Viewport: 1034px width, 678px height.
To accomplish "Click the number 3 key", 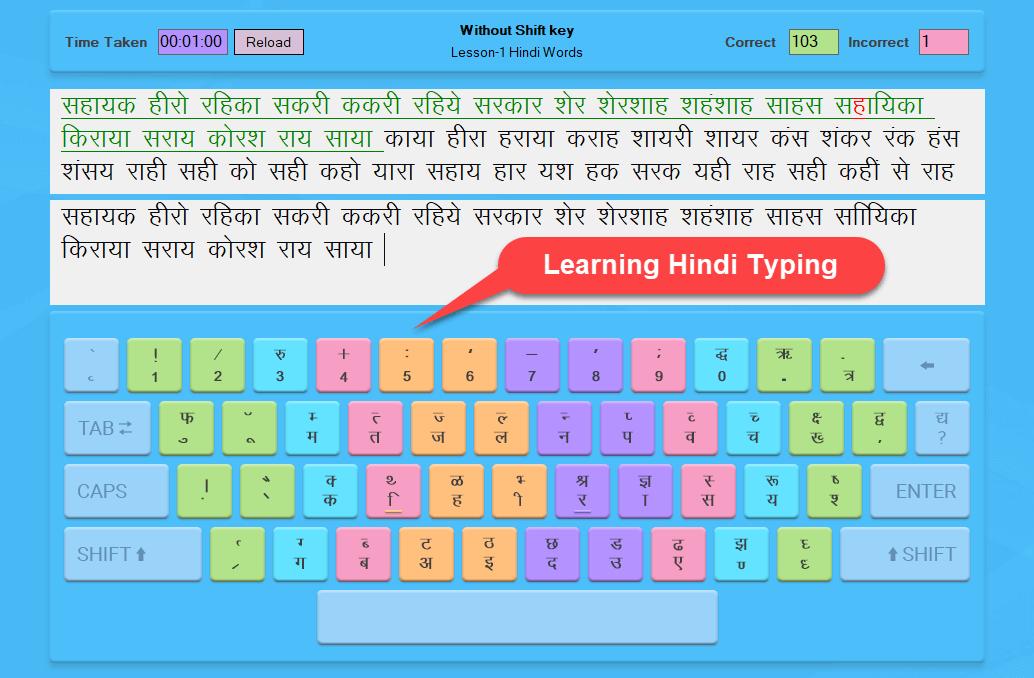I will [280, 365].
